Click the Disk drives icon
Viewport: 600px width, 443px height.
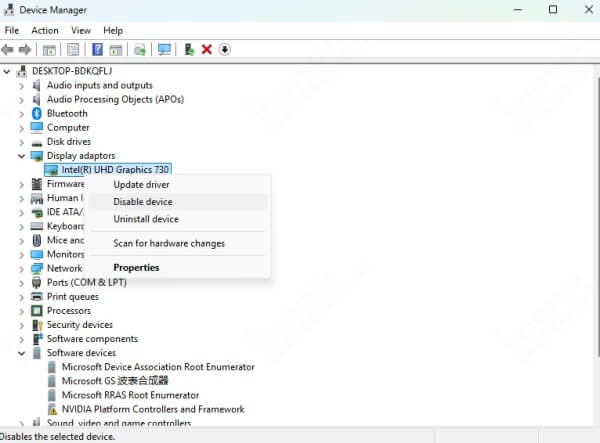[37, 143]
